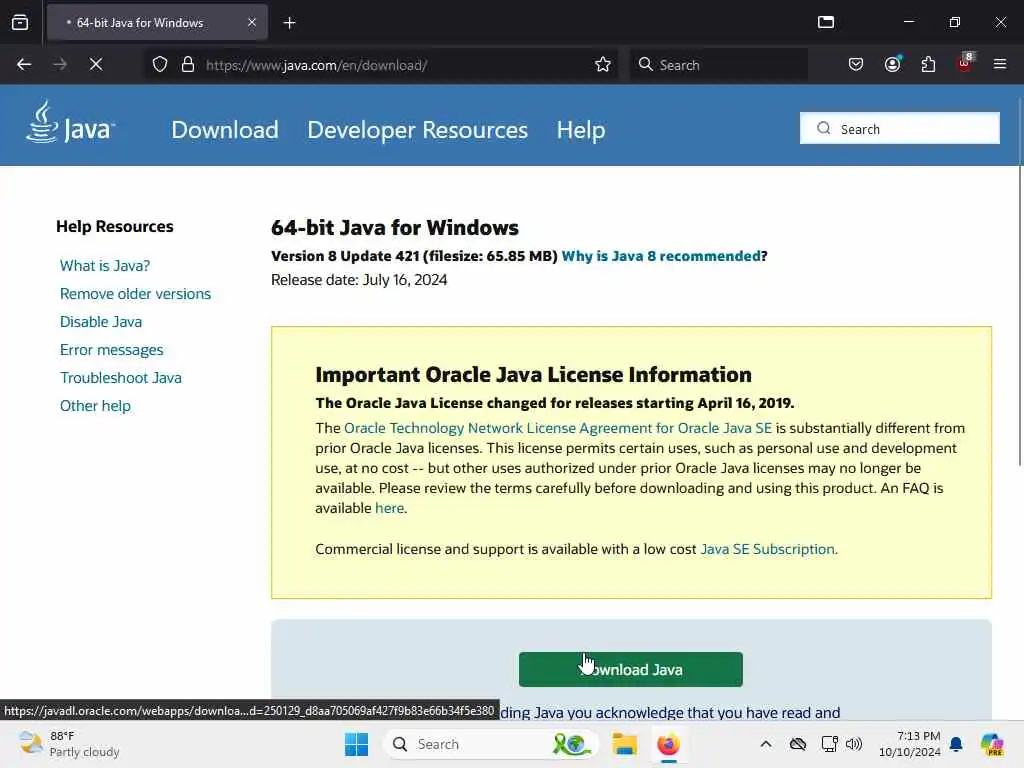
Task: Click the page vertical scrollbar
Action: click(x=1019, y=281)
